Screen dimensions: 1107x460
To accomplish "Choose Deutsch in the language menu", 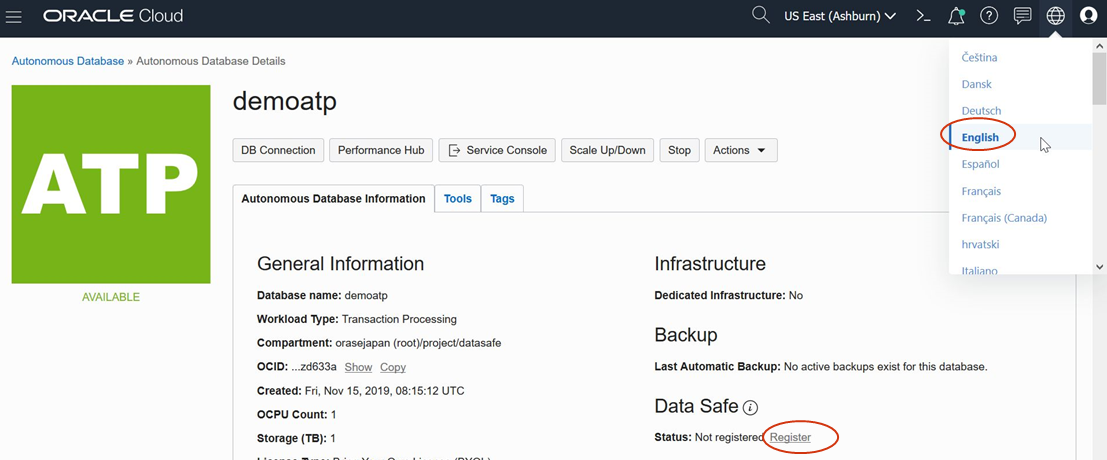I will tap(981, 111).
